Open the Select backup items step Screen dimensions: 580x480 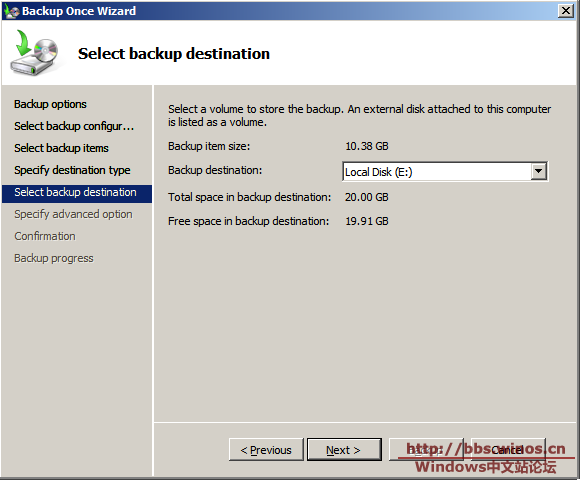coord(61,148)
